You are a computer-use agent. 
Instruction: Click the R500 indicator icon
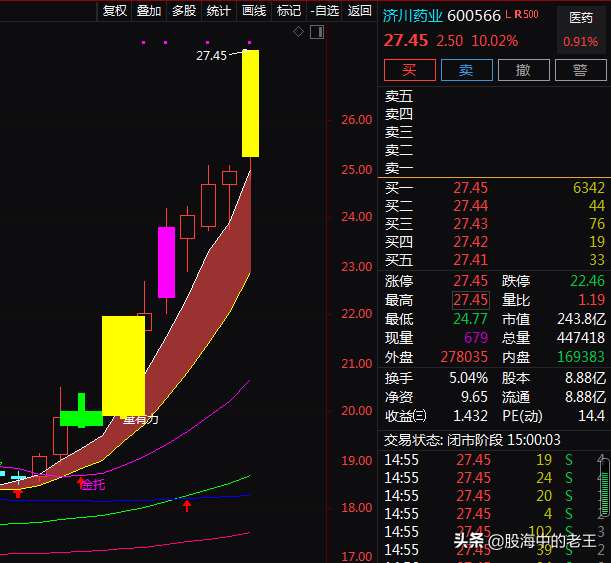(x=526, y=14)
